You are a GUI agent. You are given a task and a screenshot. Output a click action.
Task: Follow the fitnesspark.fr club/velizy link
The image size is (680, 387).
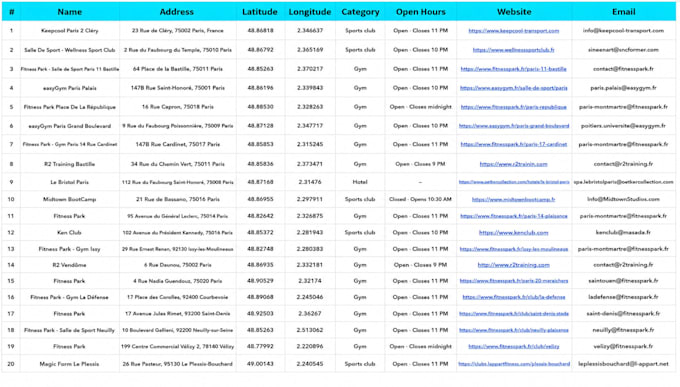coord(513,347)
